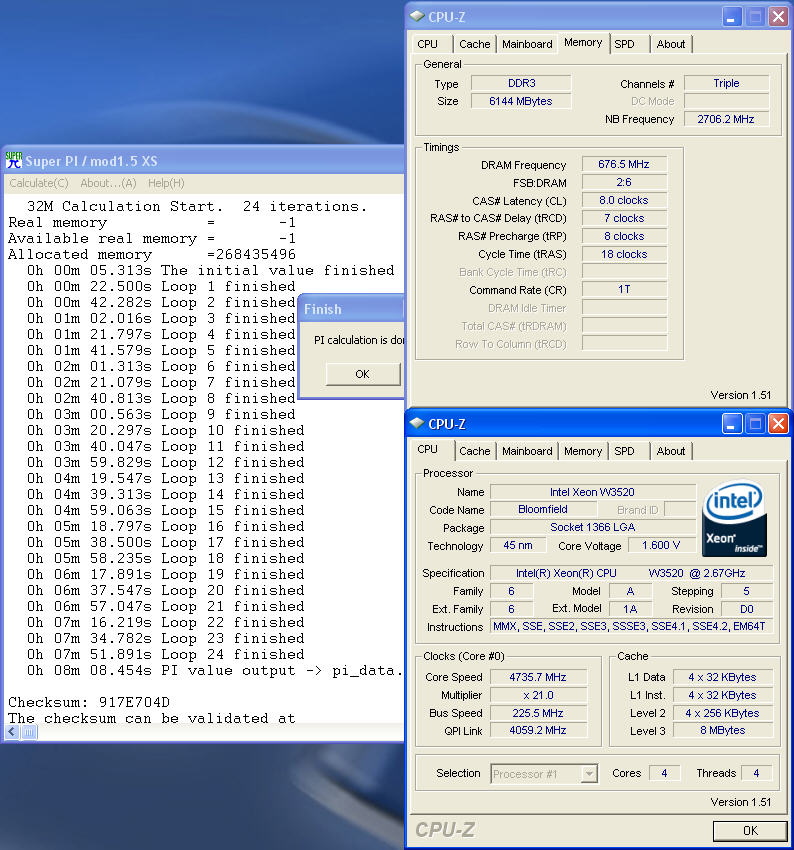The width and height of the screenshot is (794, 850).
Task: Click the memory Size value 6144 MBytes
Action: (x=520, y=101)
